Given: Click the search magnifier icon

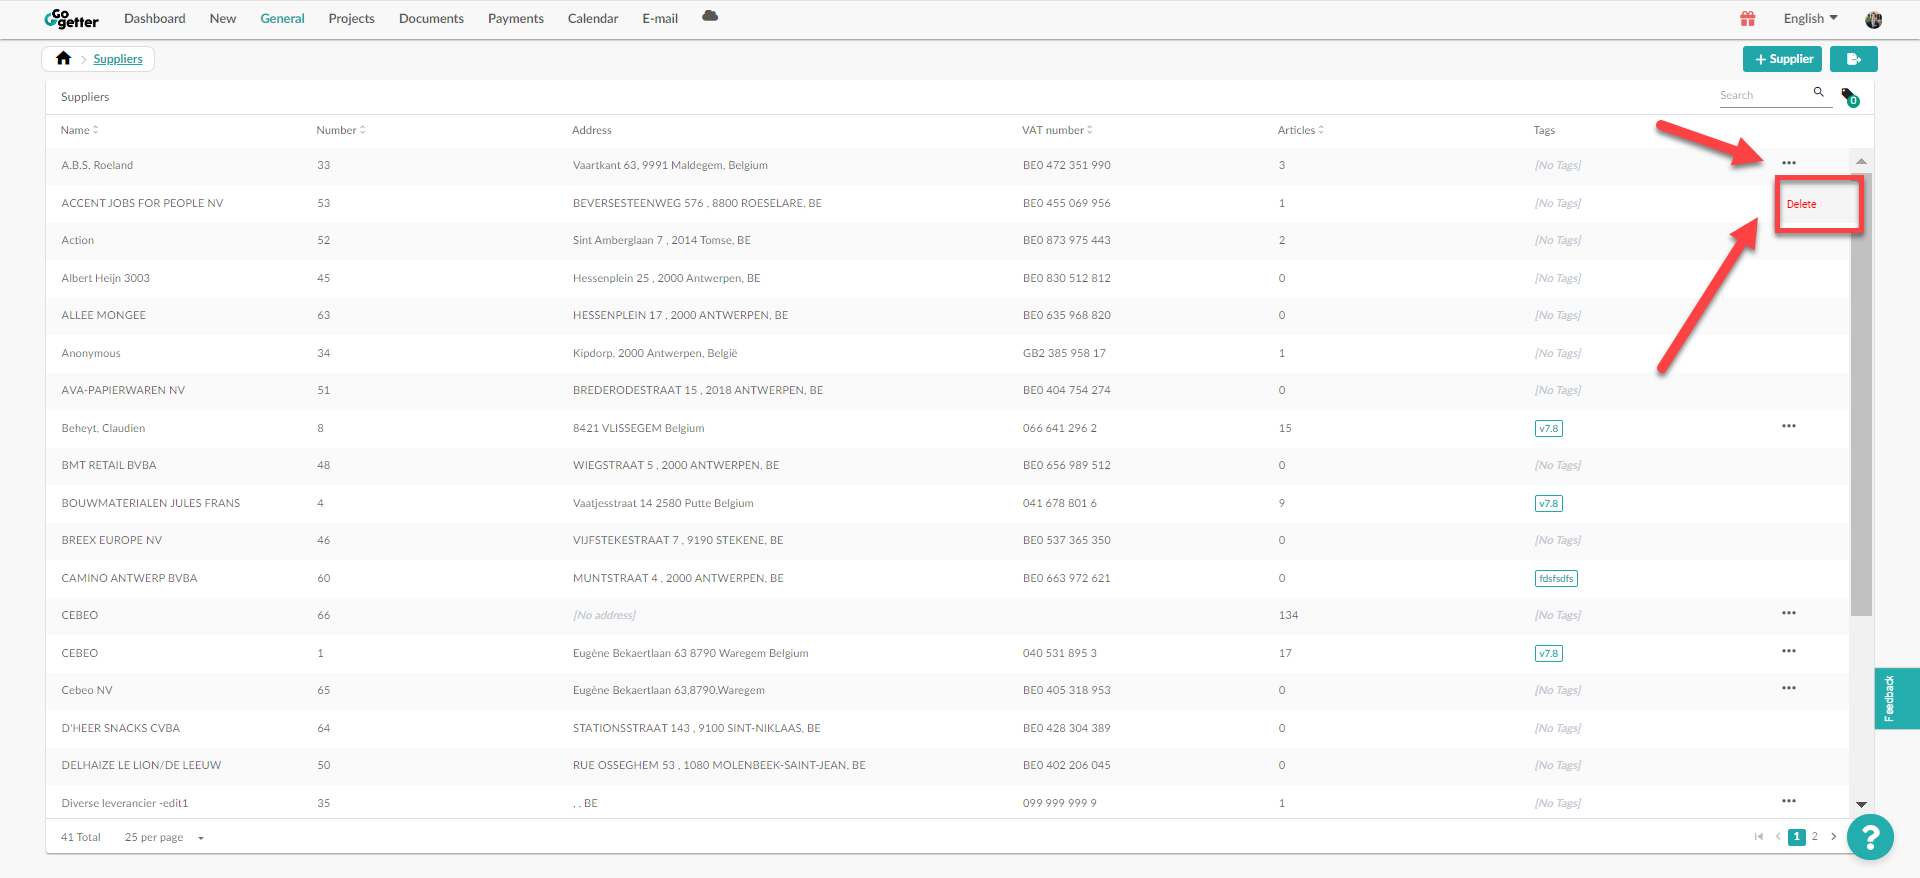Looking at the screenshot, I should 1819,92.
